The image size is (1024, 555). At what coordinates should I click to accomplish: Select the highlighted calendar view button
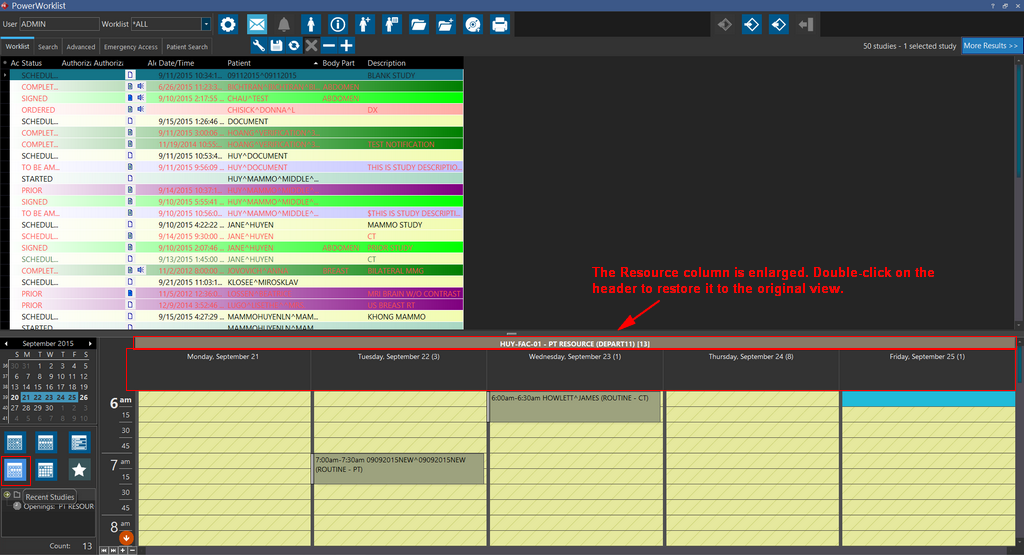[x=16, y=469]
